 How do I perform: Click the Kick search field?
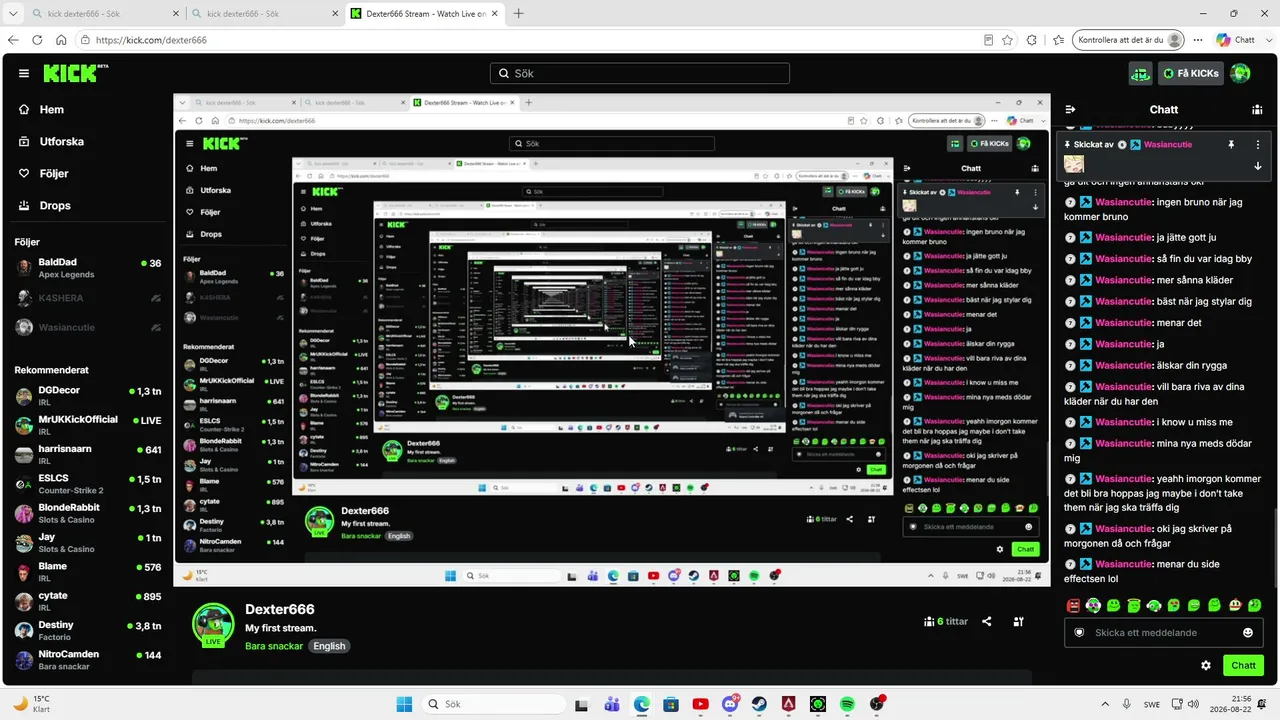point(640,73)
